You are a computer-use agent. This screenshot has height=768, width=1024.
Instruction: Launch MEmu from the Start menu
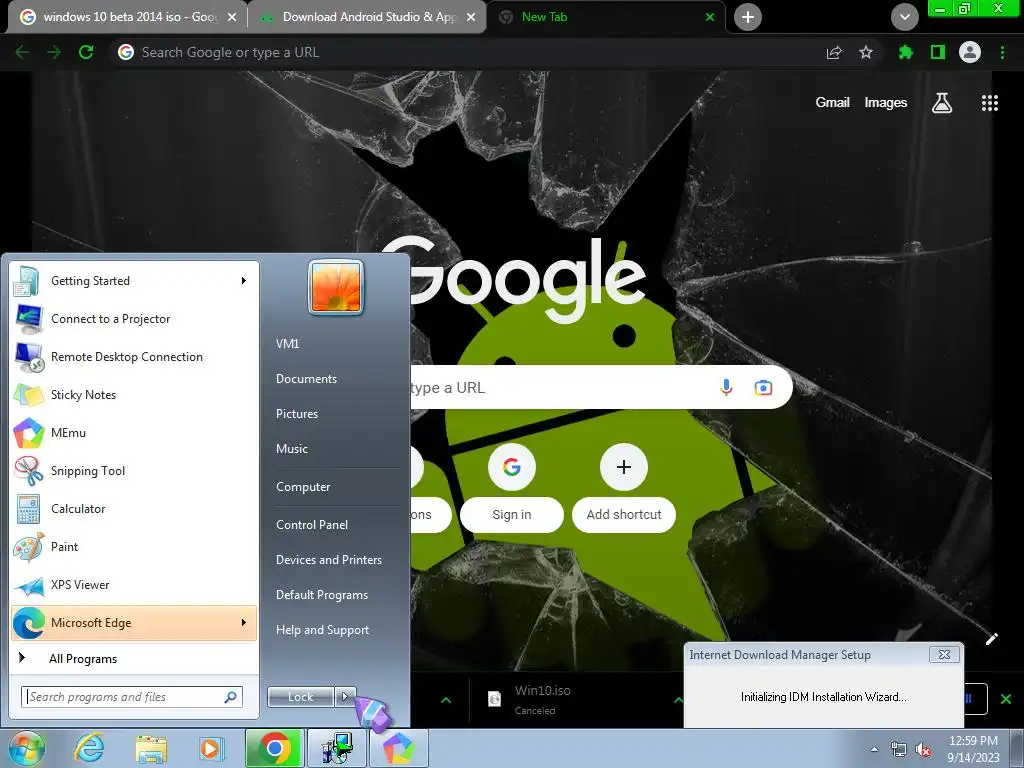click(134, 433)
